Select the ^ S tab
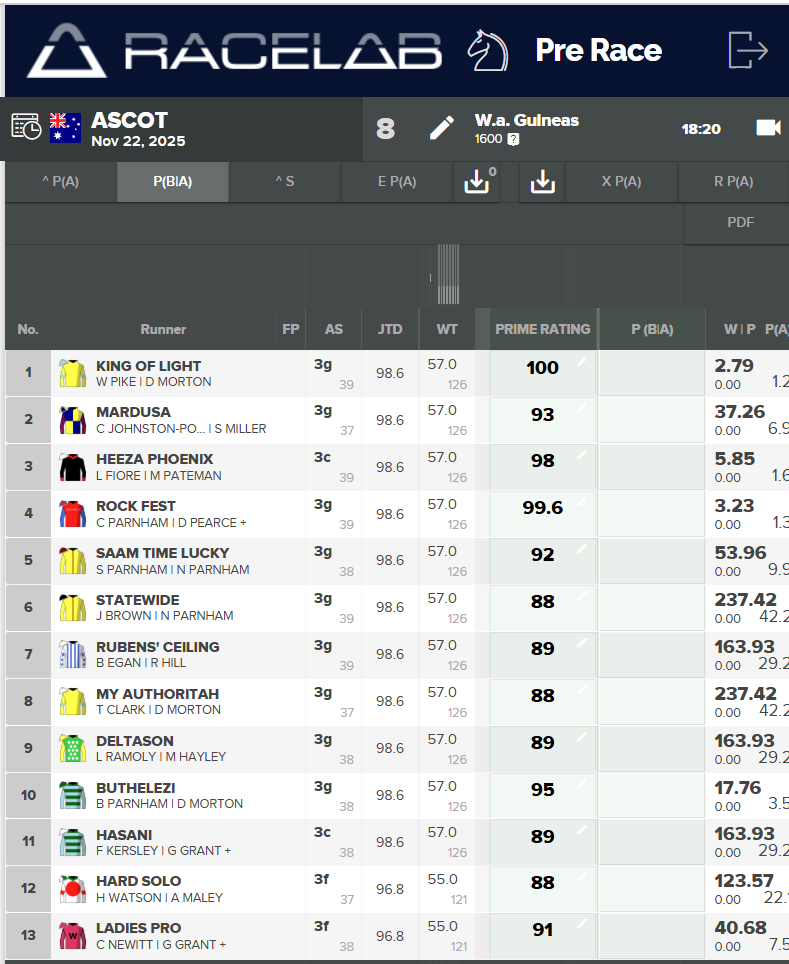The height and width of the screenshot is (964, 789). pyautogui.click(x=285, y=182)
